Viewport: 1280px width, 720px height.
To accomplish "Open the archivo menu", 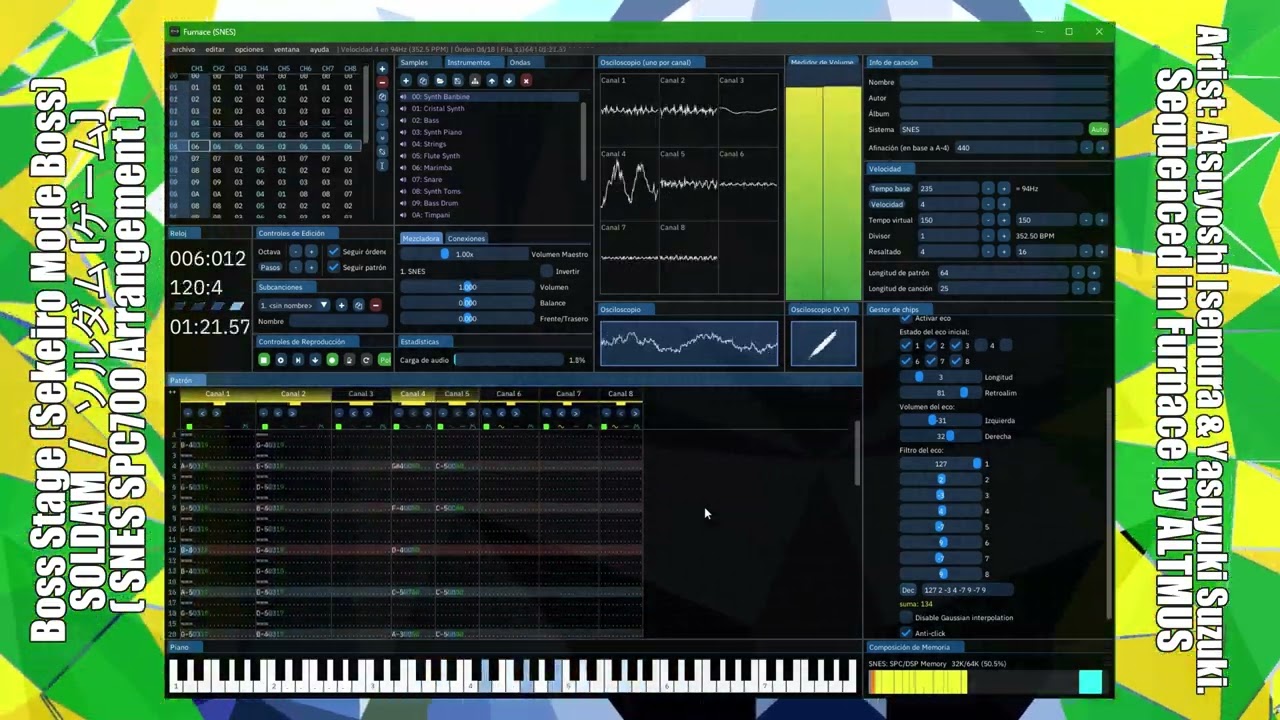I will tap(184, 49).
